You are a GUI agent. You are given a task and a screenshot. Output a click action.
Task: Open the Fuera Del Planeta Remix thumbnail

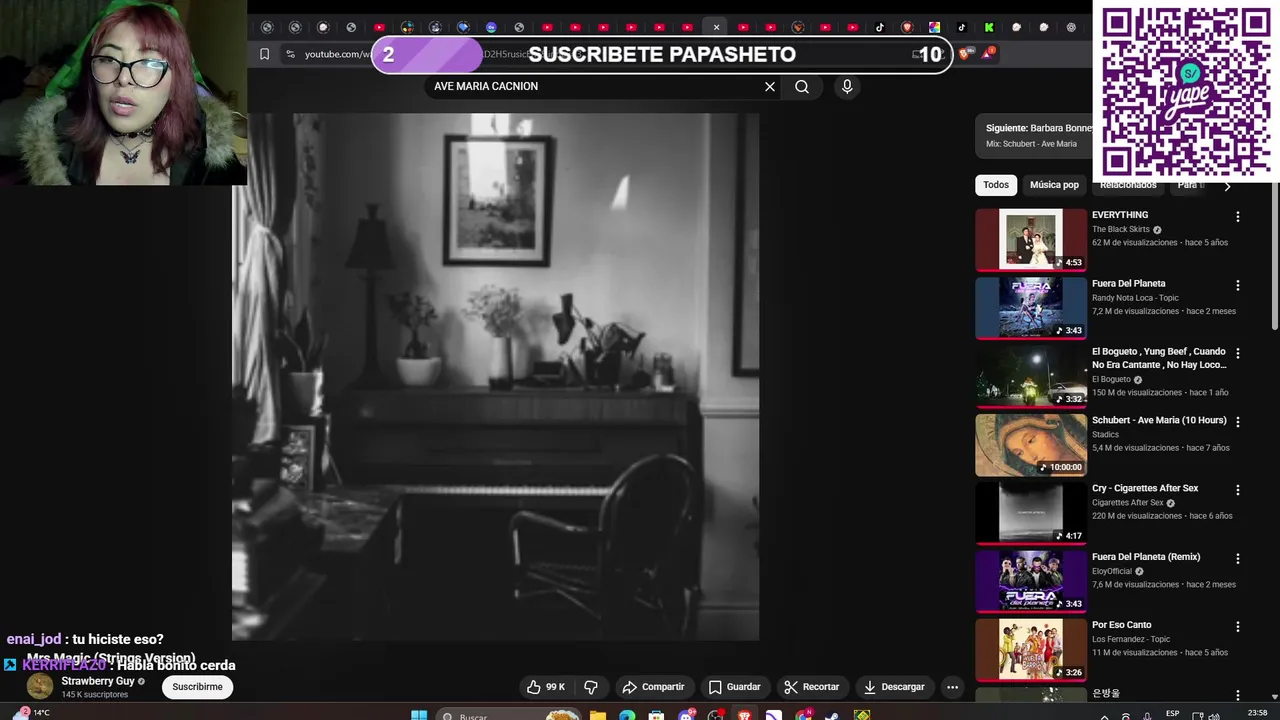click(x=1031, y=581)
